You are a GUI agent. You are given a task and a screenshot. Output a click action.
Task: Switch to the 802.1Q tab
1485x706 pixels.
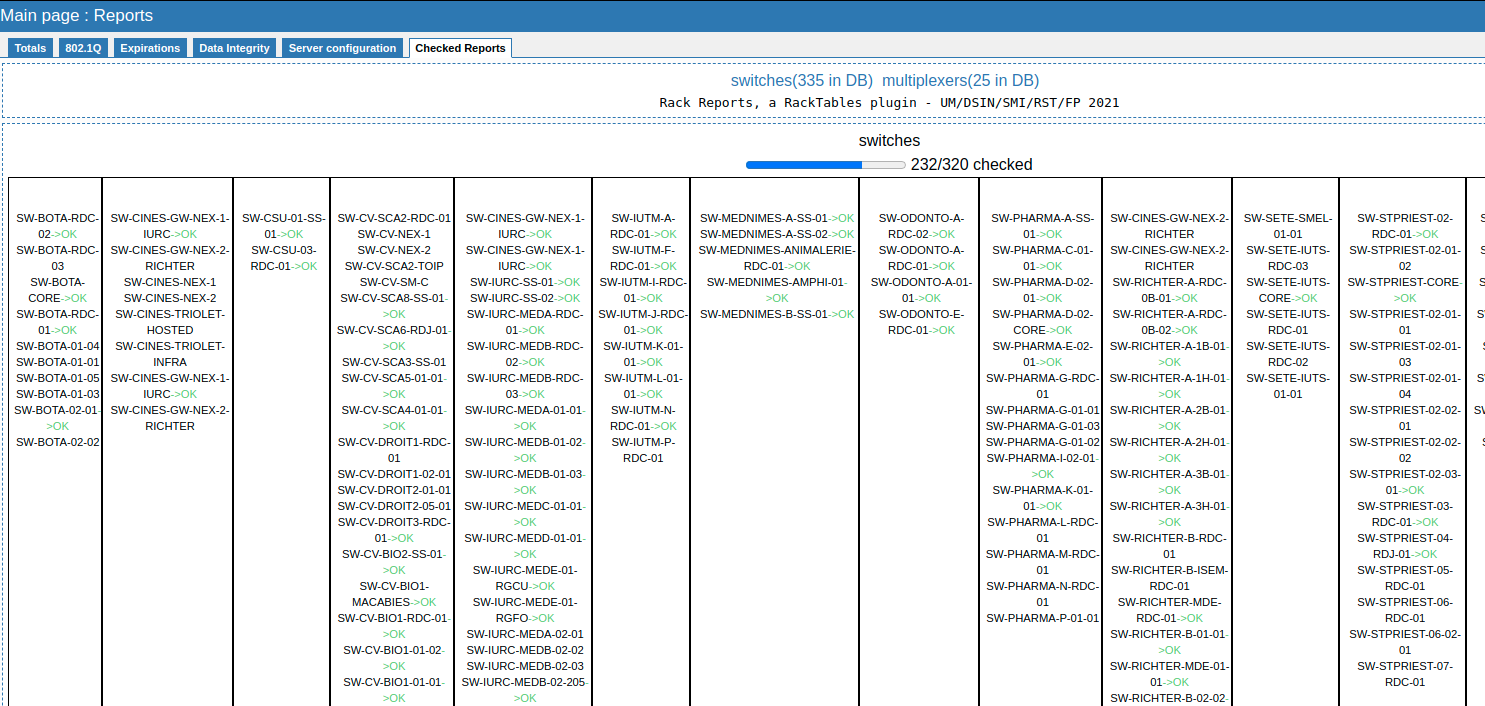pos(83,48)
